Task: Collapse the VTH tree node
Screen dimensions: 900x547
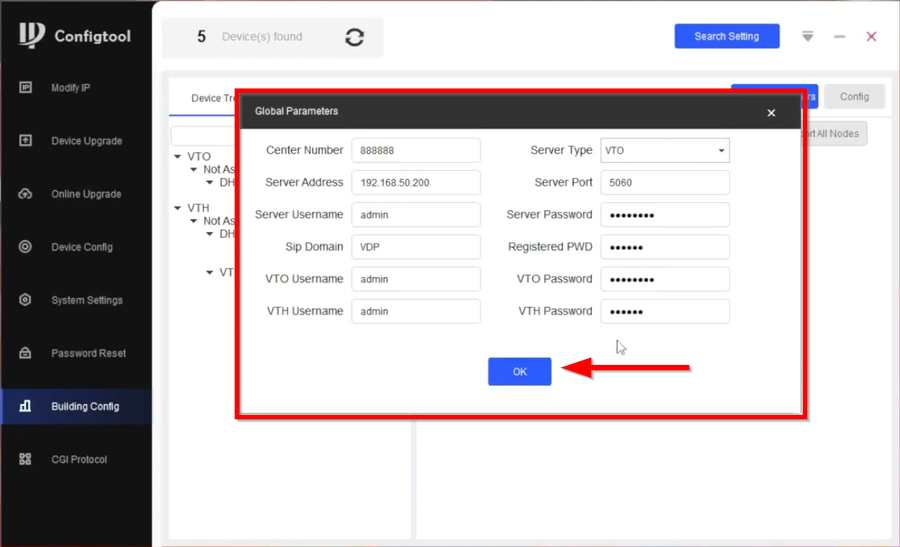Action: pyautogui.click(x=178, y=208)
